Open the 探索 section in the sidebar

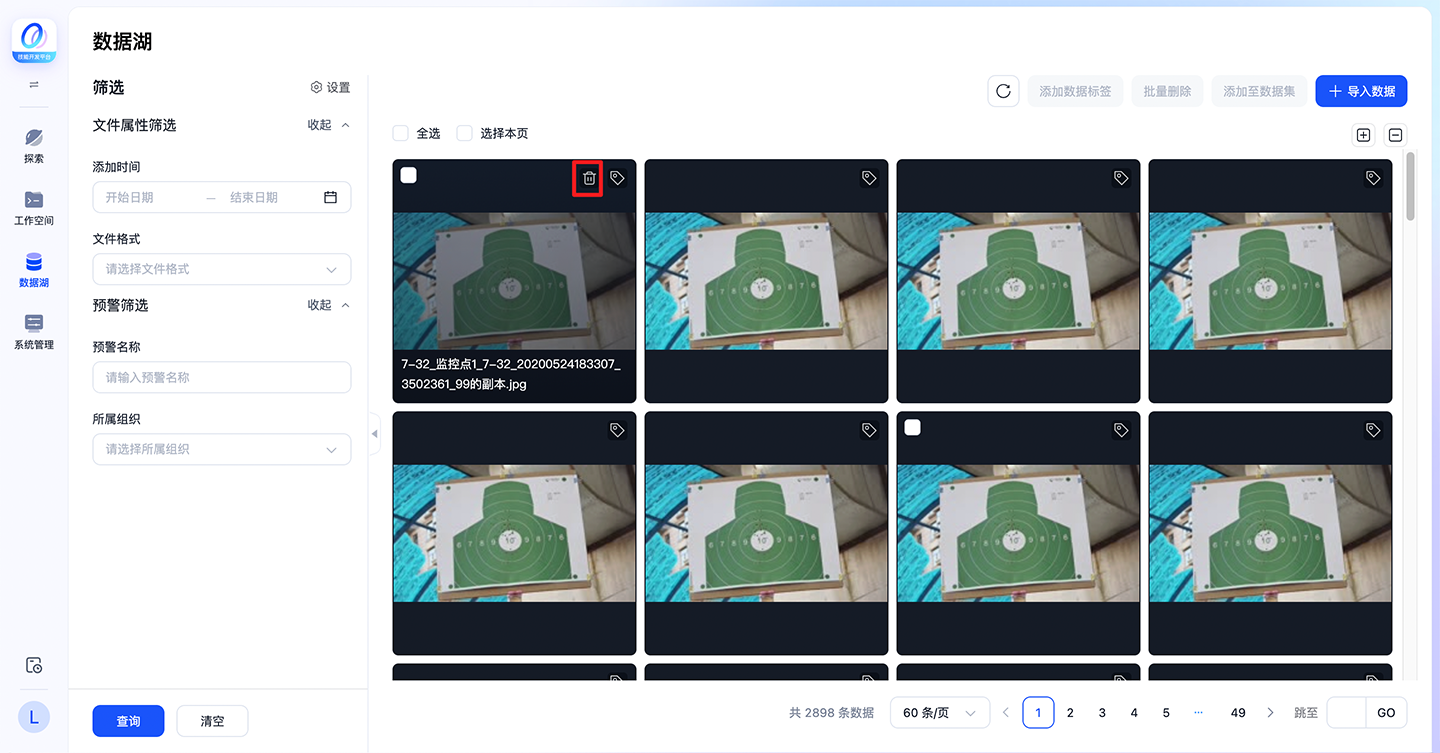34,146
